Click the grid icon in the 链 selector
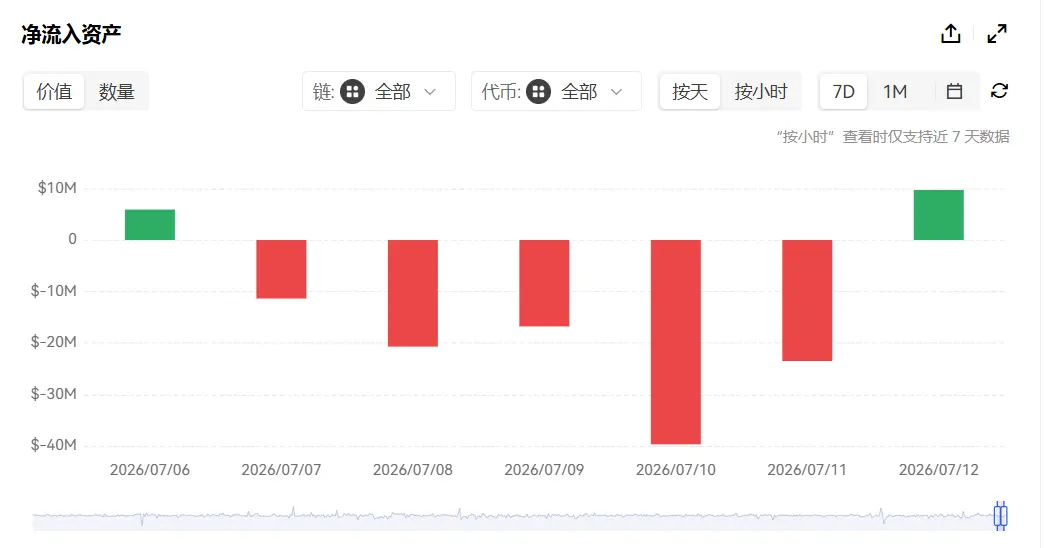This screenshot has height=548, width=1044. (352, 91)
